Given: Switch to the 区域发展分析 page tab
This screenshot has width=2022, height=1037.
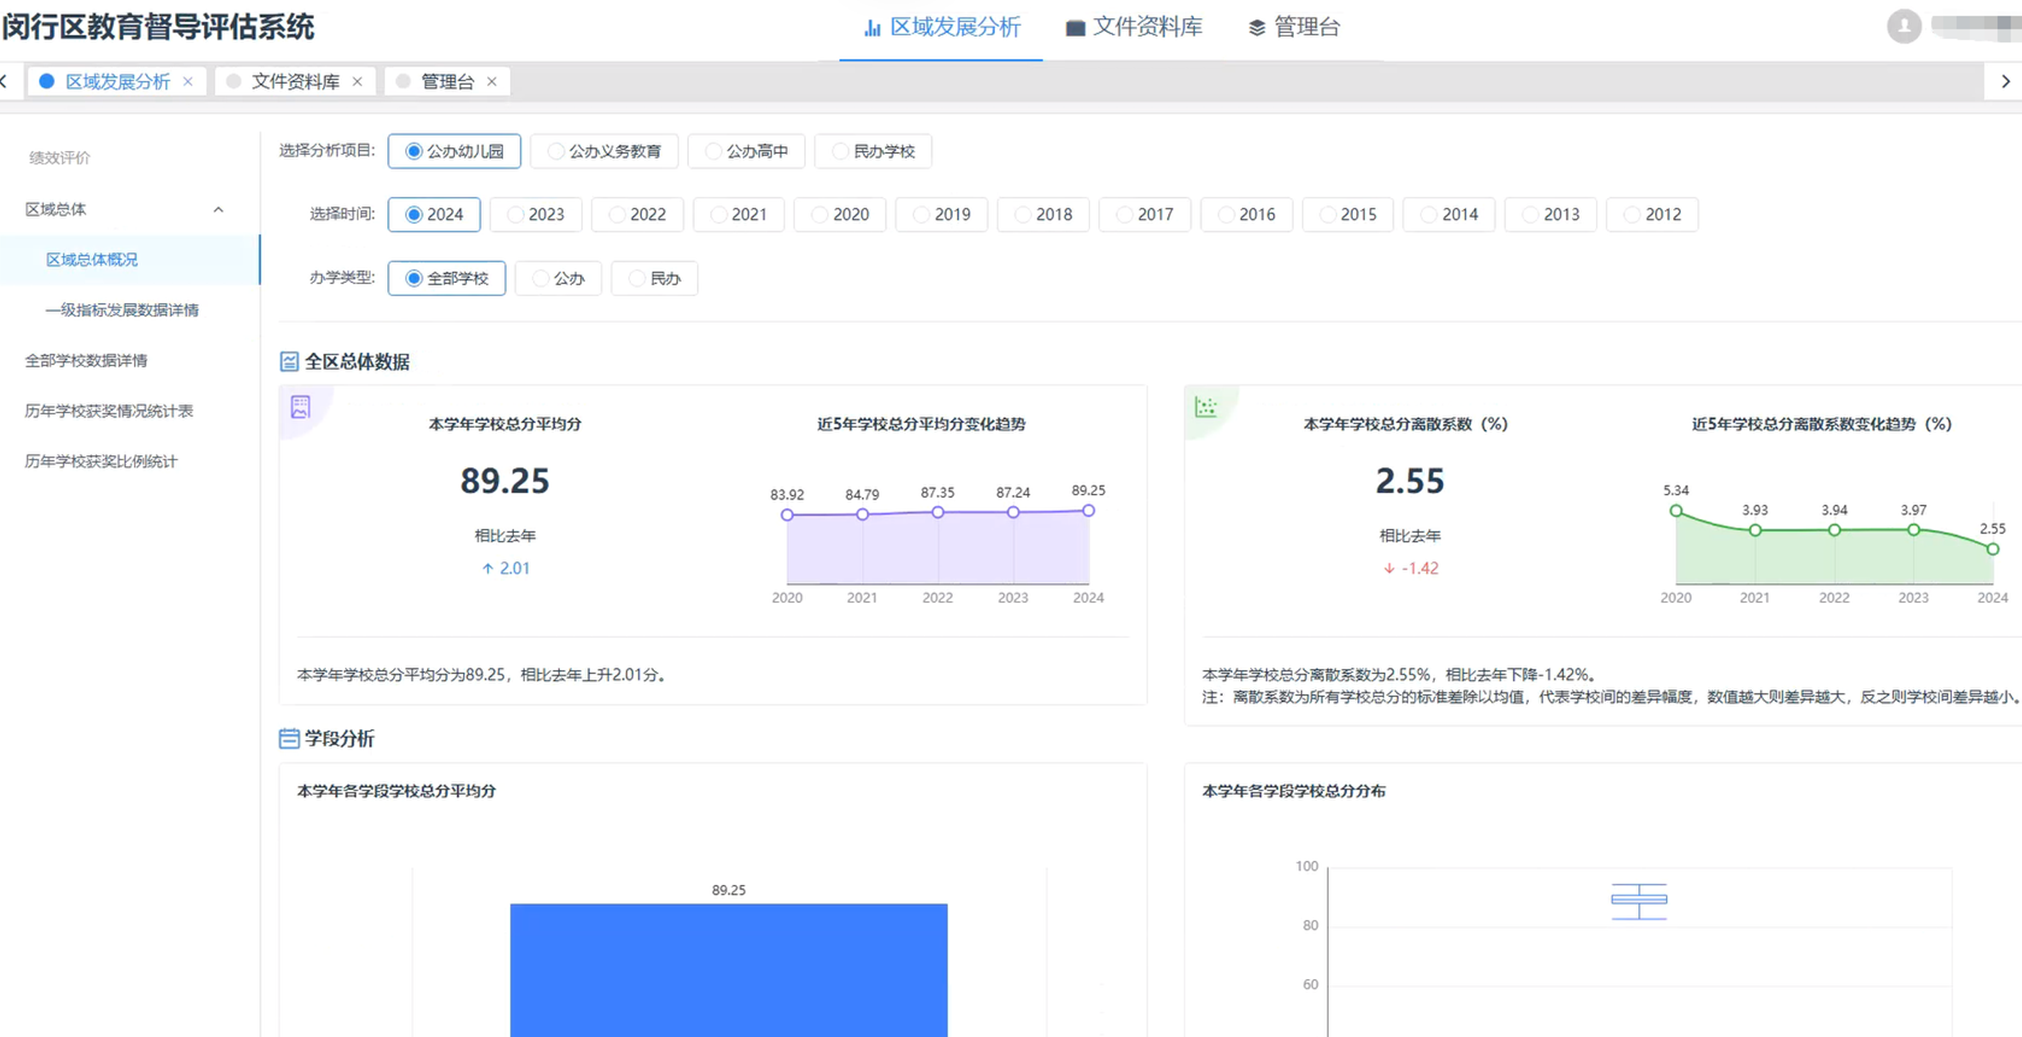Looking at the screenshot, I should click(117, 82).
